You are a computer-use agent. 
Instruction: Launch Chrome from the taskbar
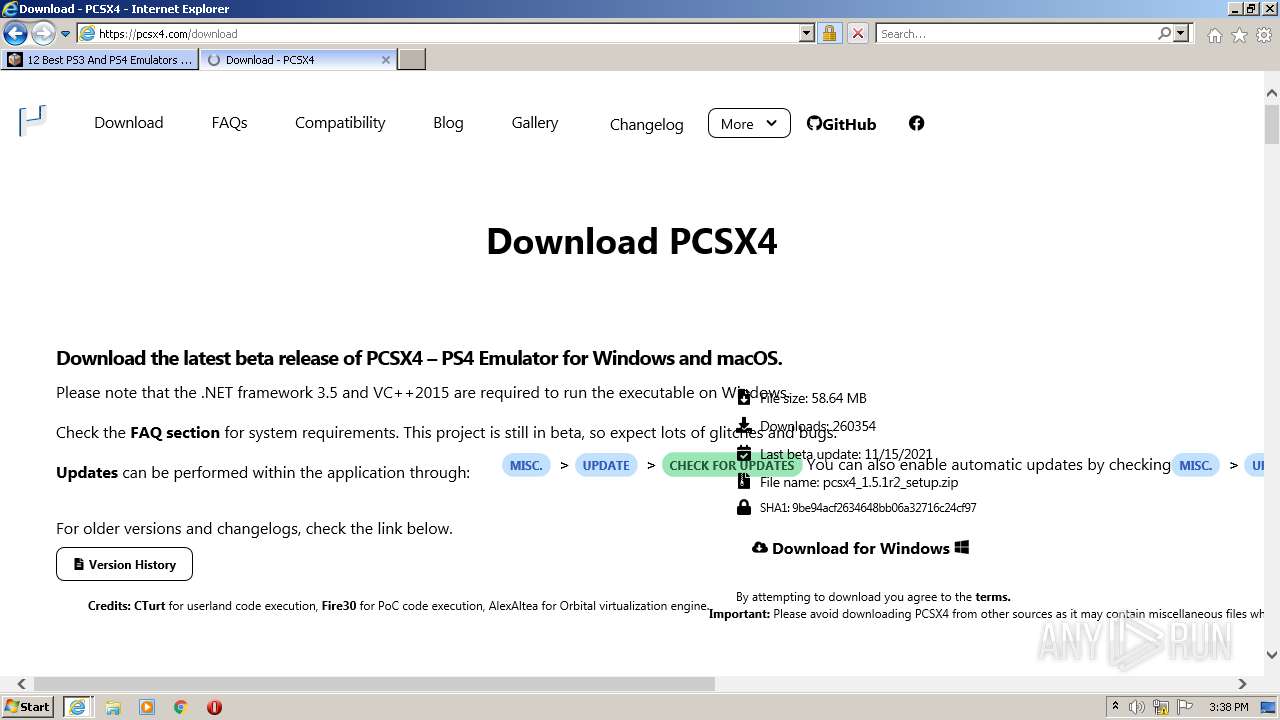181,707
